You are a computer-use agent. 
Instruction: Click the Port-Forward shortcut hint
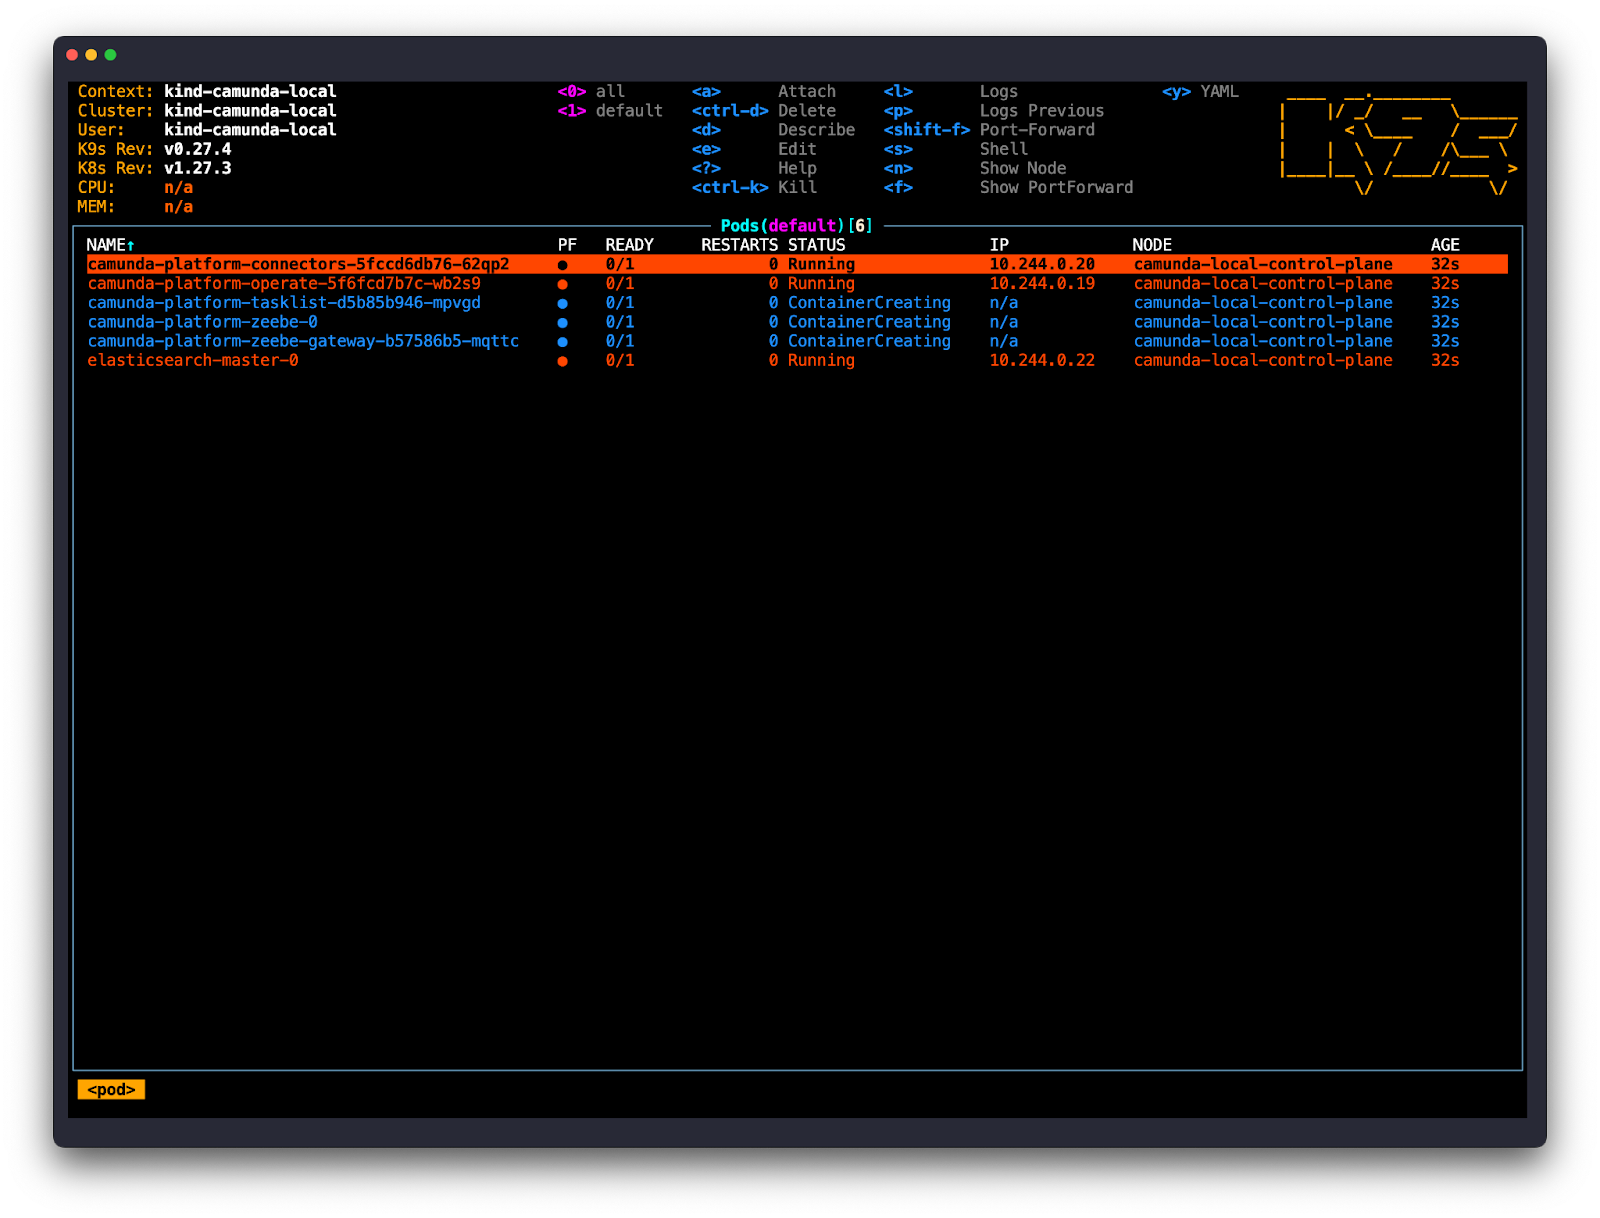click(x=989, y=130)
